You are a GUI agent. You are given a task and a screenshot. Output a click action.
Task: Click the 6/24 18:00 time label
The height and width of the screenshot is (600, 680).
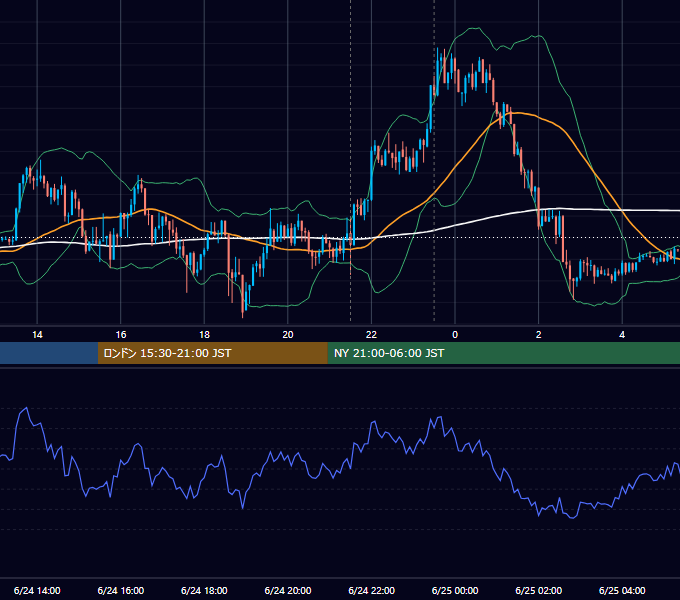coord(204,590)
